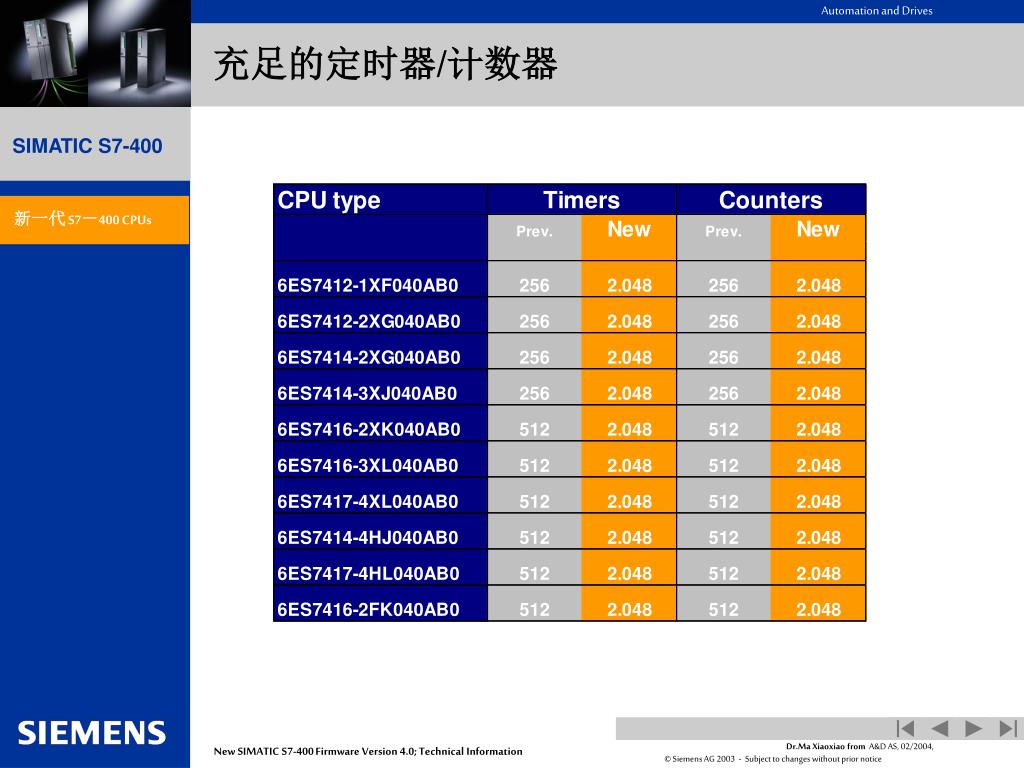Screen dimensions: 1024x768
Task: Select row 6ES7414-2XG040AB0
Action: (x=569, y=351)
